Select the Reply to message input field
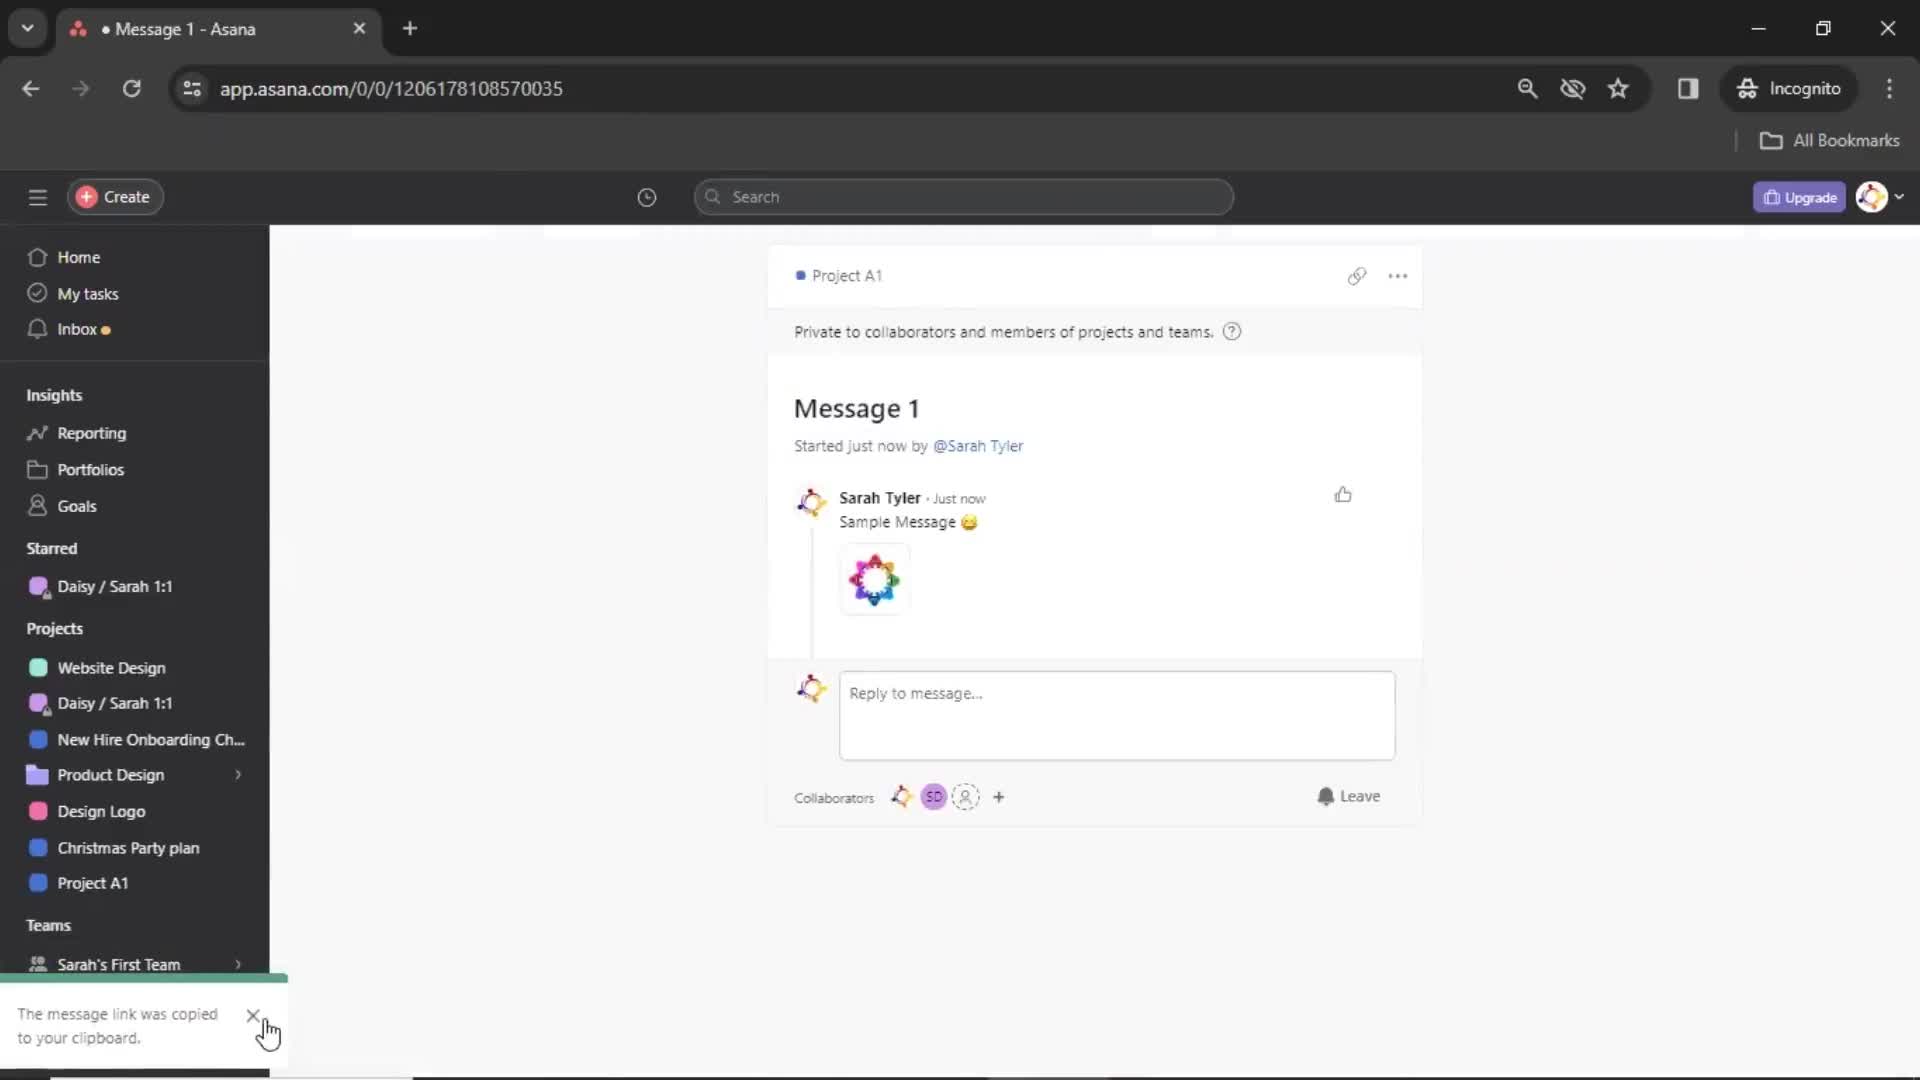This screenshot has width=1920, height=1080. point(1116,712)
